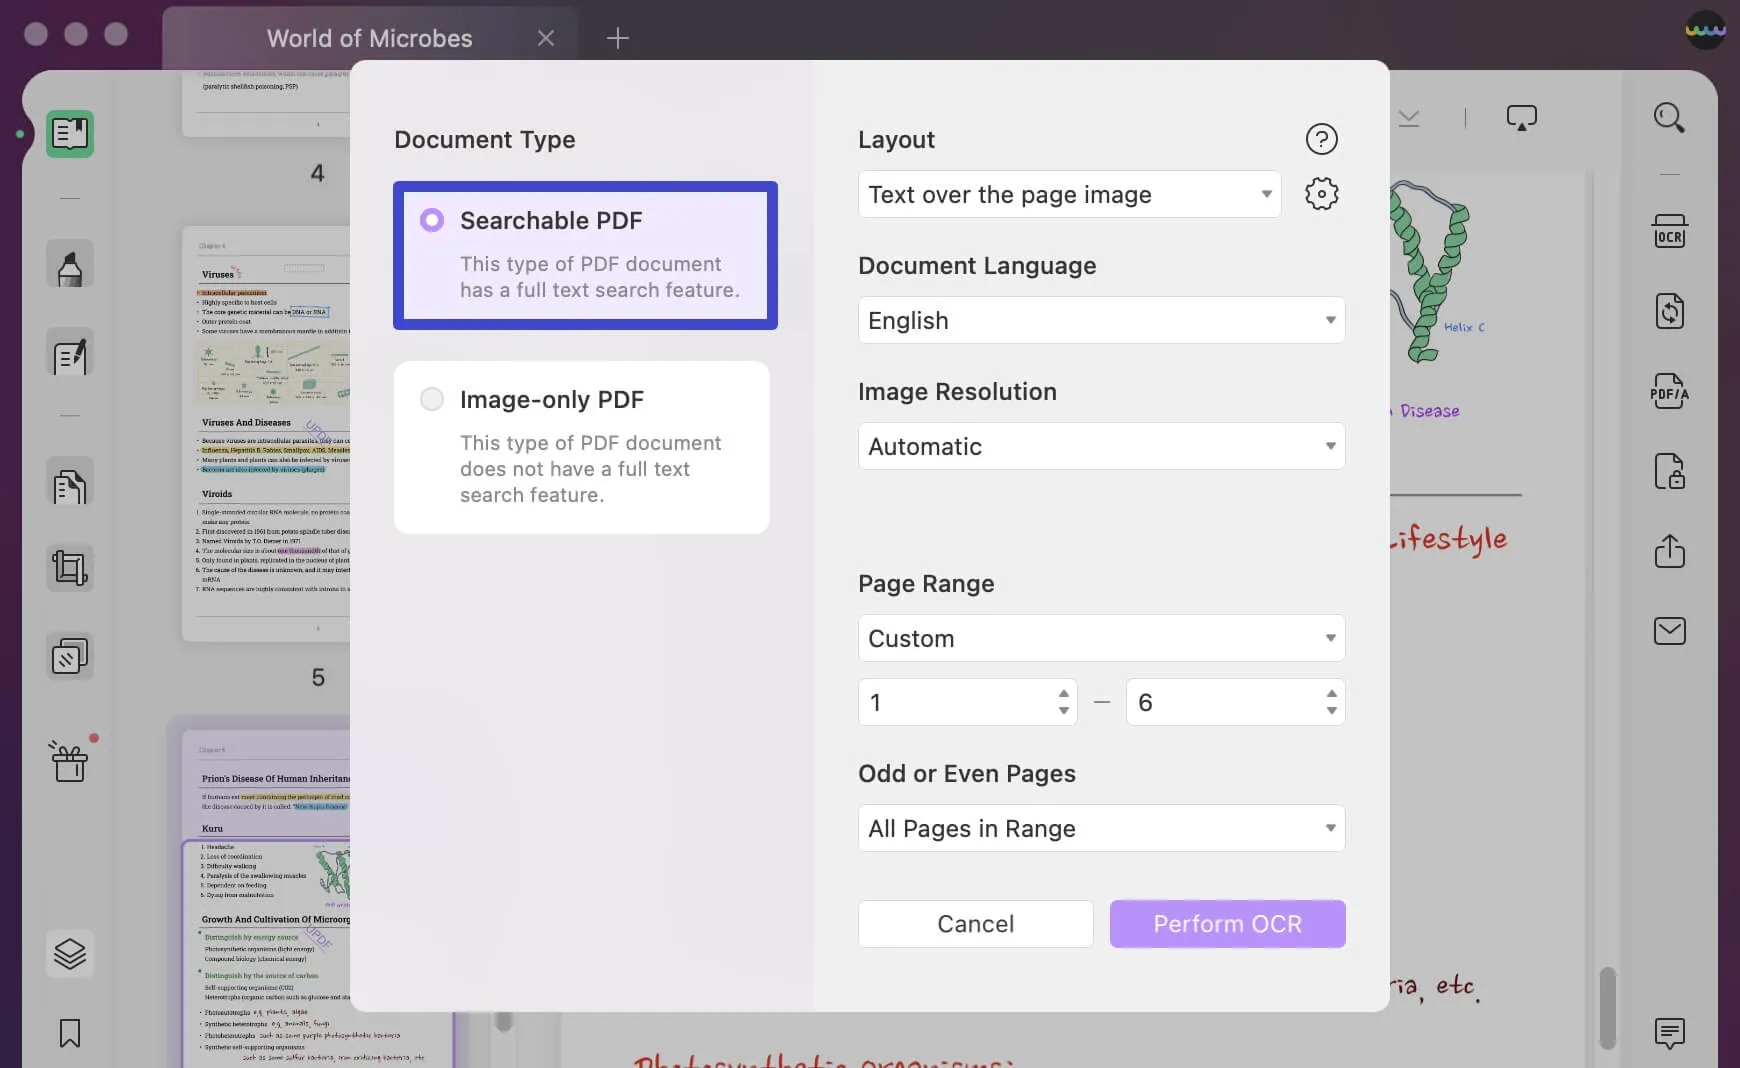
Task: Open a new document tab with plus button
Action: (x=618, y=39)
